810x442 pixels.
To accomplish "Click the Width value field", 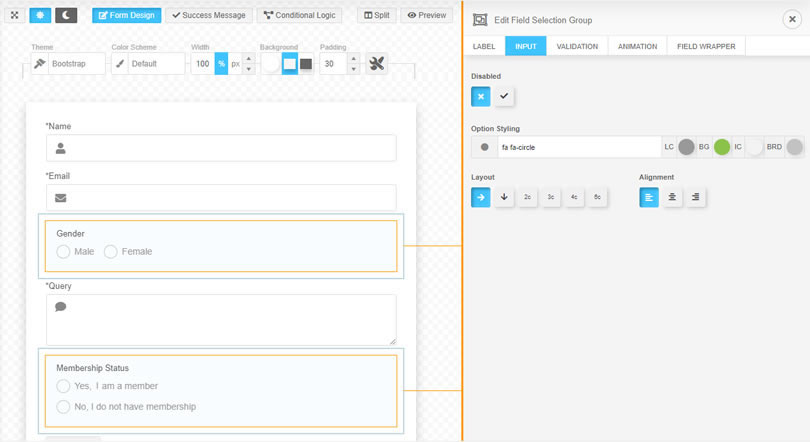I will tap(202, 64).
